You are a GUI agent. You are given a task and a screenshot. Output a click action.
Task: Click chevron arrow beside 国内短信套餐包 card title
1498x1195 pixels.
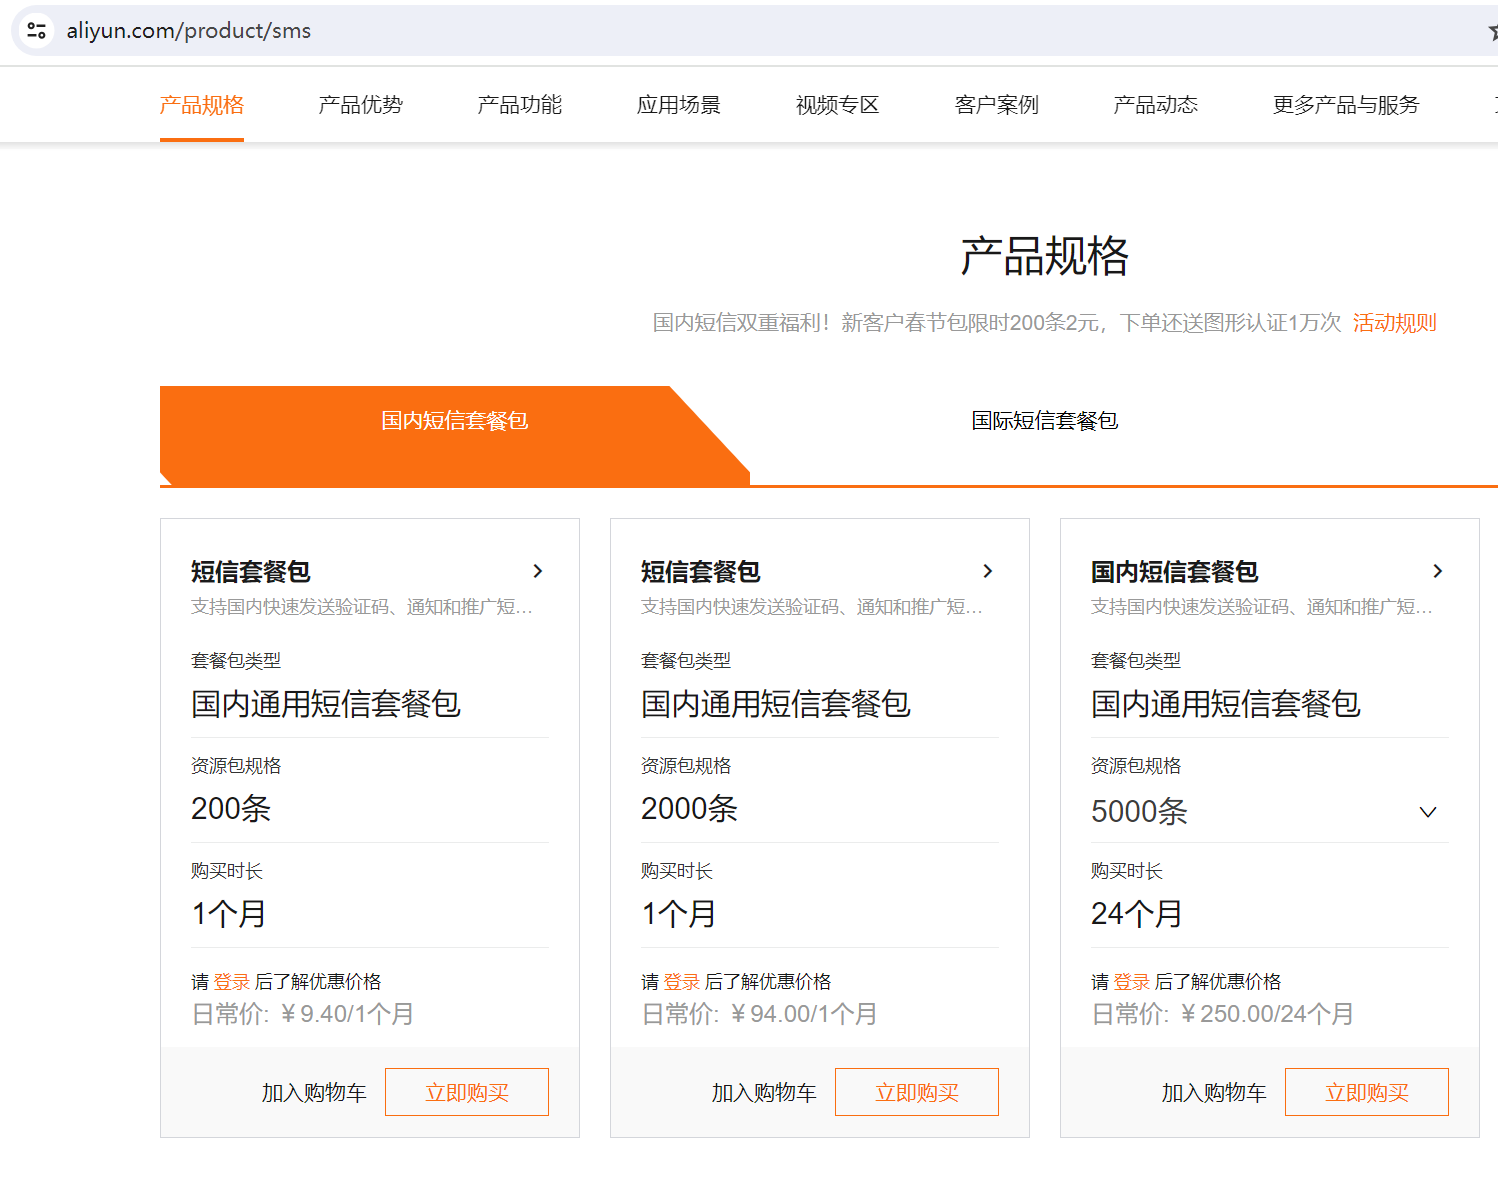[1438, 571]
